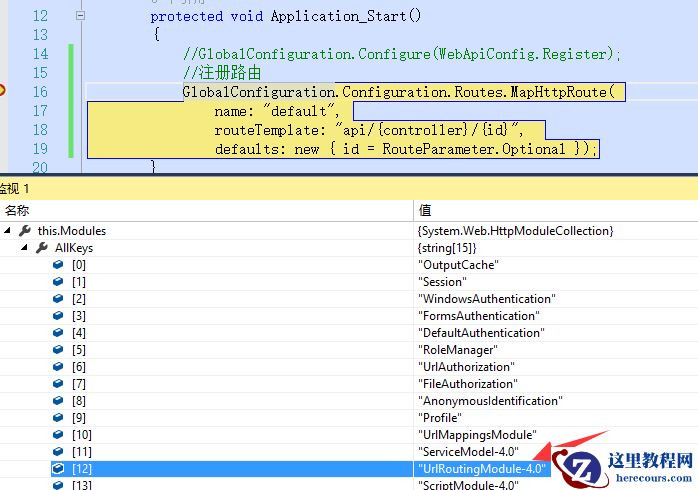Click the "FileAuthorization" value
This screenshot has width=698, height=490.
[468, 384]
